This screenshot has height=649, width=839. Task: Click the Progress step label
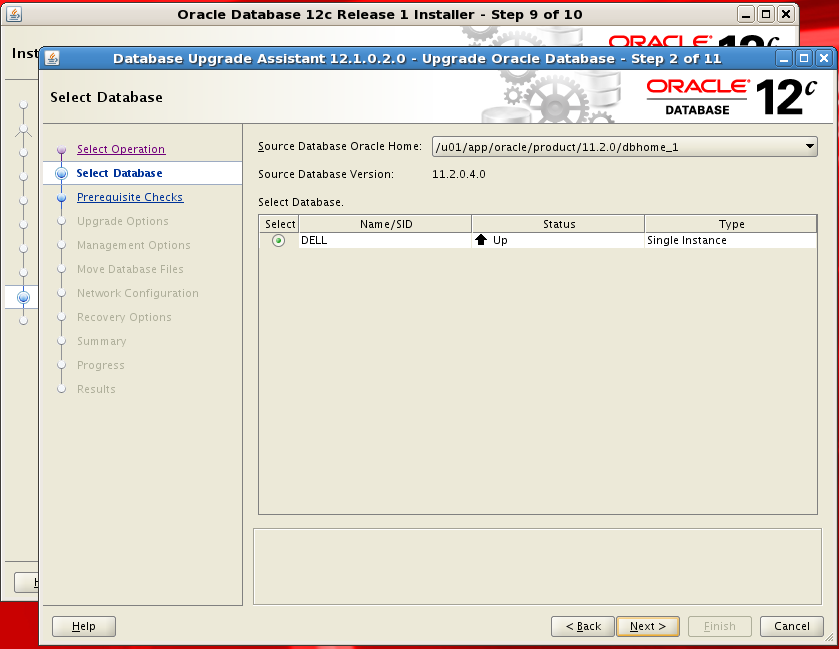[101, 365]
